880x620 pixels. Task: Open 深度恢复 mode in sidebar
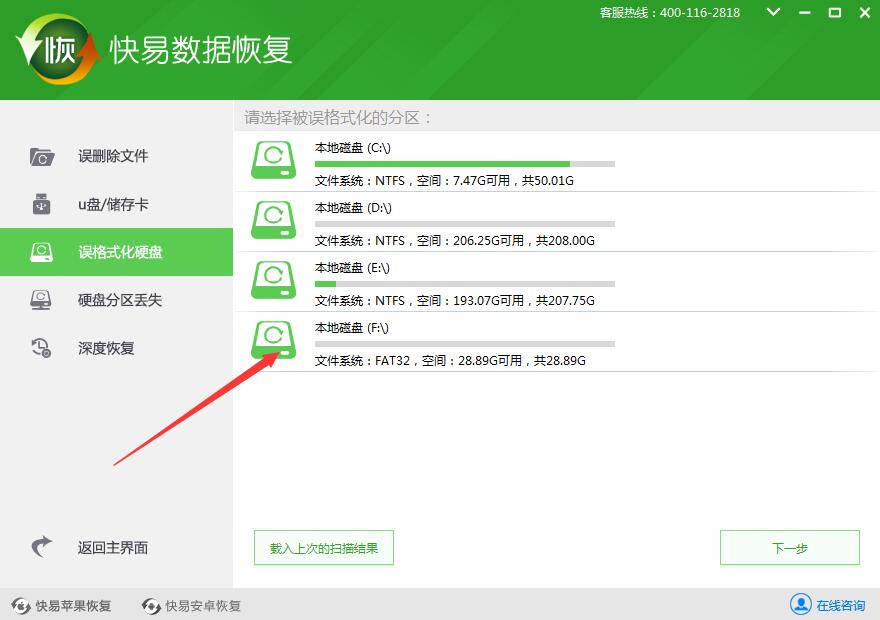106,348
